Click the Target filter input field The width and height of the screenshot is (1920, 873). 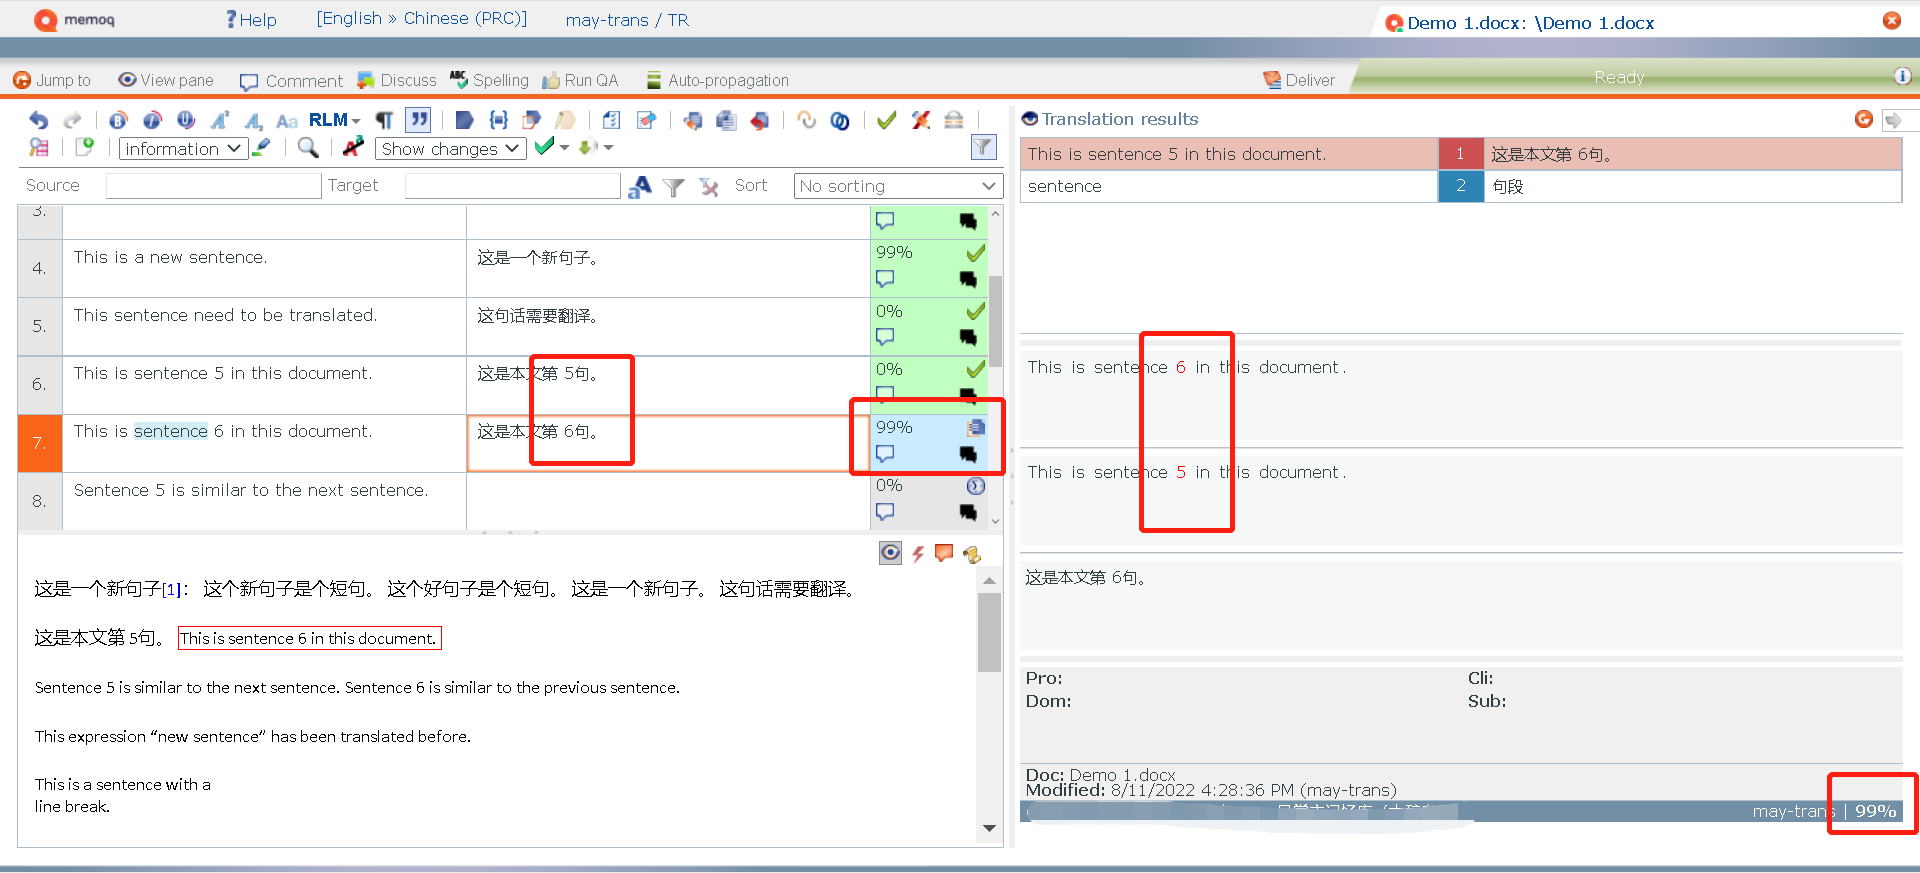tap(513, 186)
